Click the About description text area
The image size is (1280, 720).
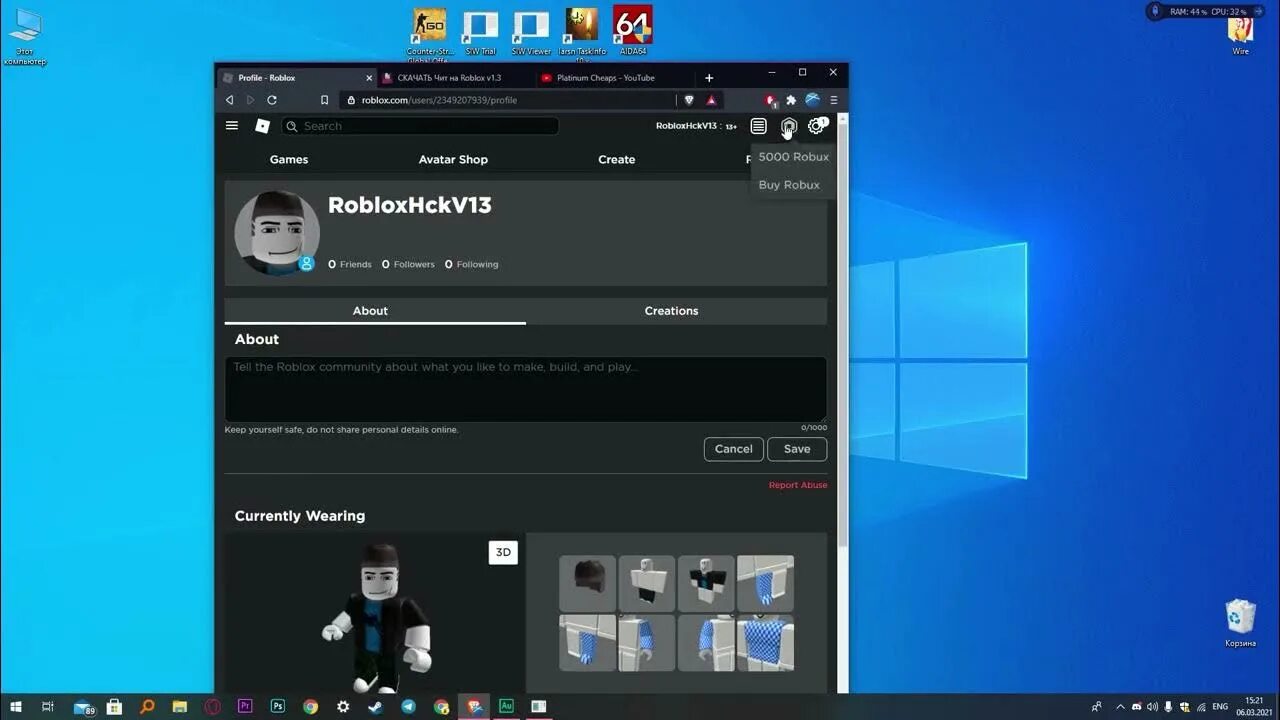[x=526, y=389]
